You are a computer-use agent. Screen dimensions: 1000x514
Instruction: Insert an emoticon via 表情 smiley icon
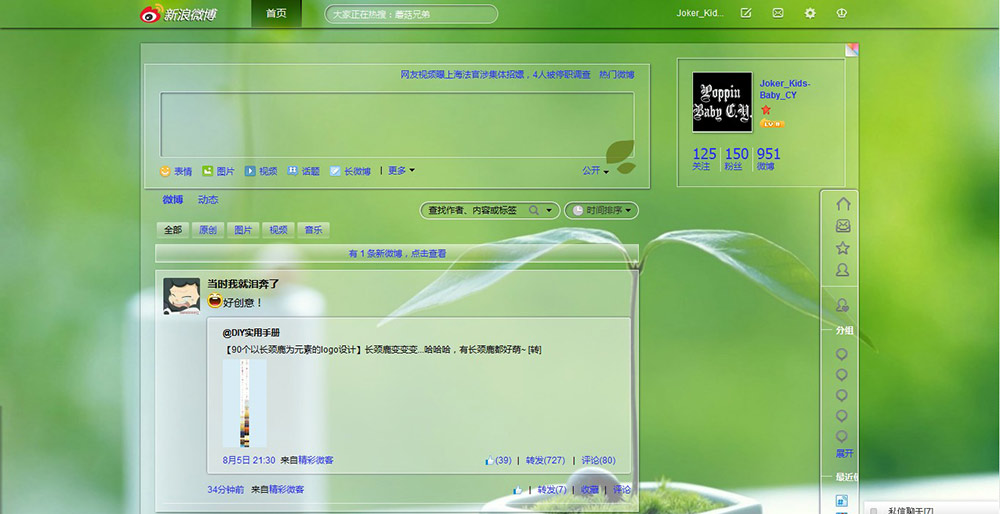coord(165,171)
